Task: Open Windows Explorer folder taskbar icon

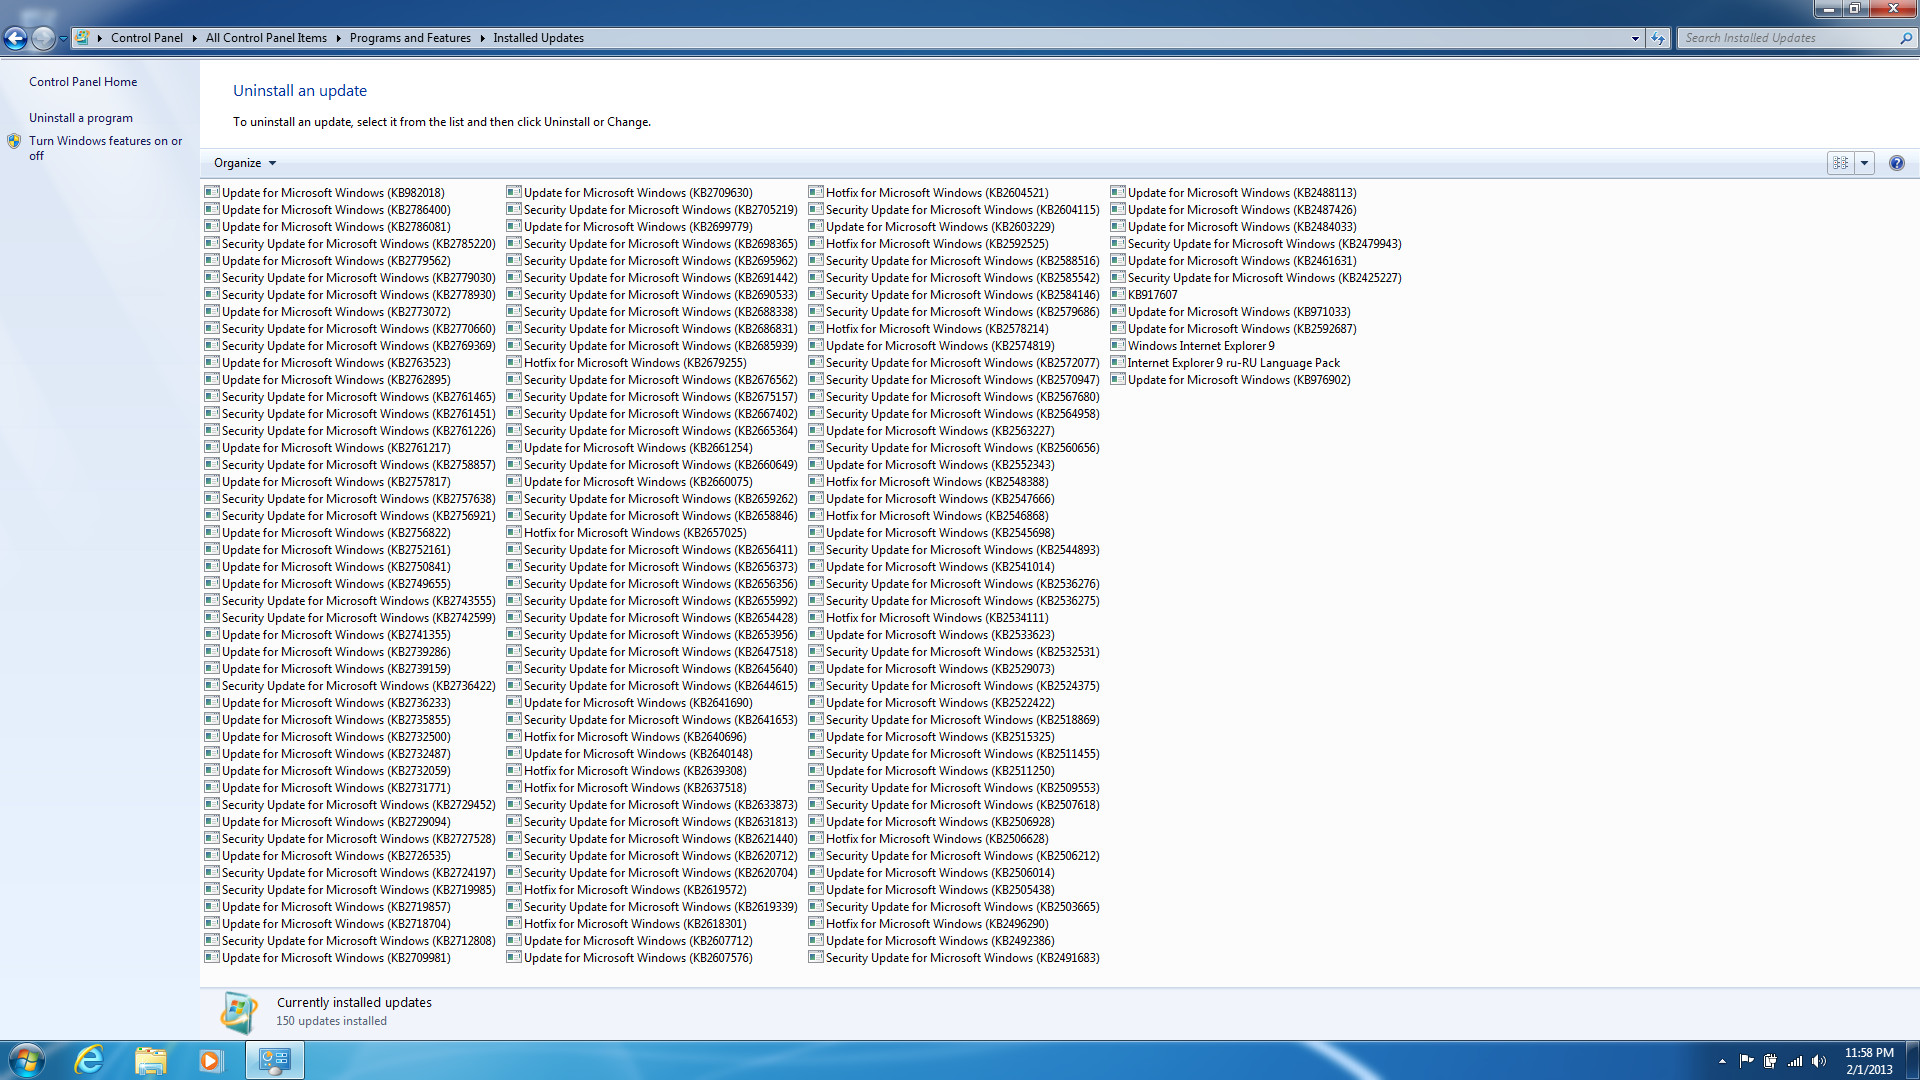Action: [x=150, y=1060]
